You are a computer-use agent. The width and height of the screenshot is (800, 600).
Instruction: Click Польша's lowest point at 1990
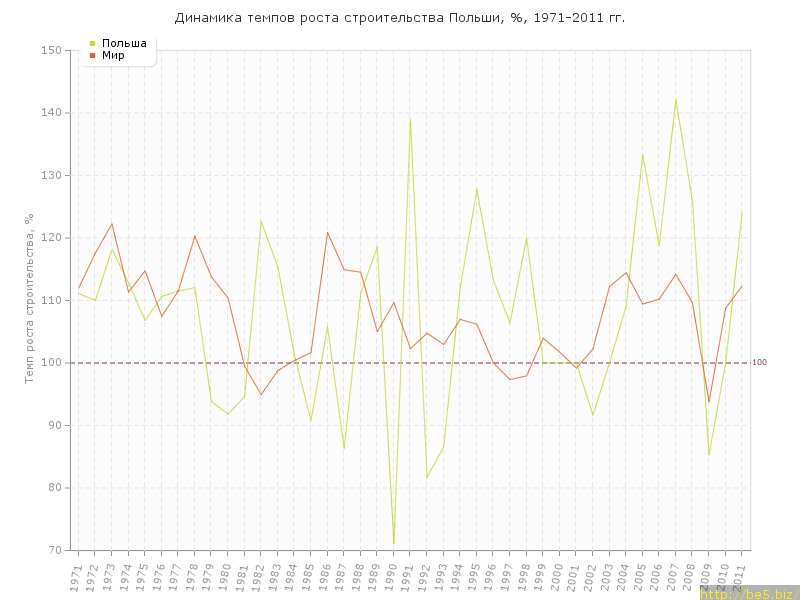click(393, 543)
